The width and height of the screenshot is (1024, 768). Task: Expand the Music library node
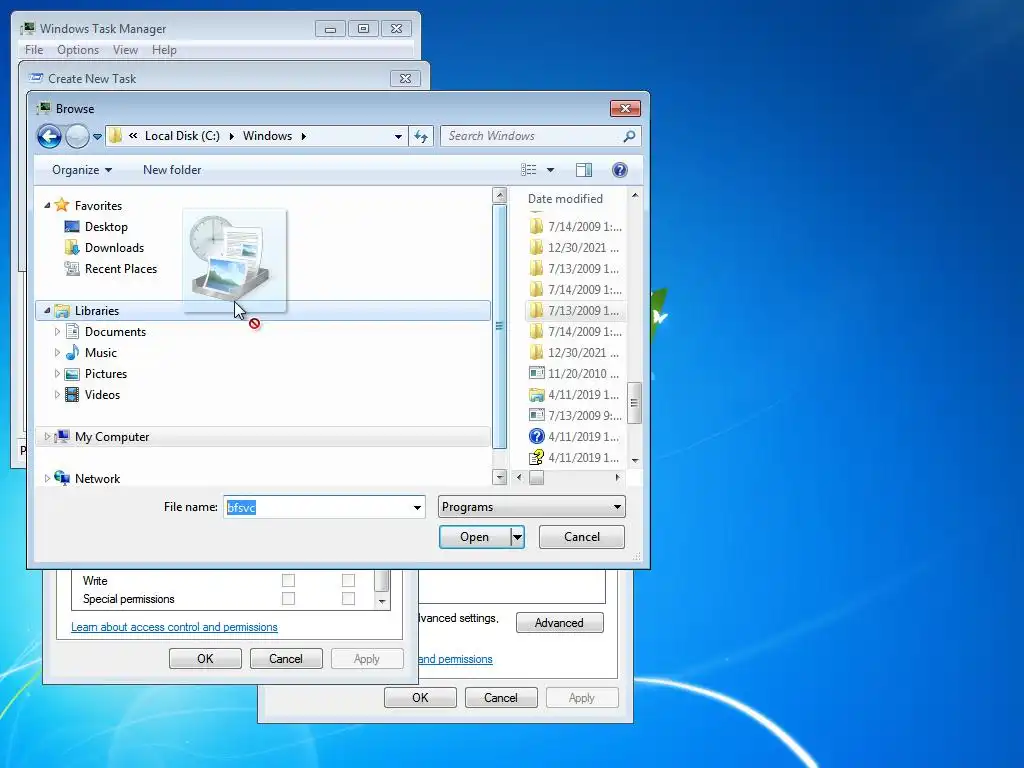click(x=57, y=353)
